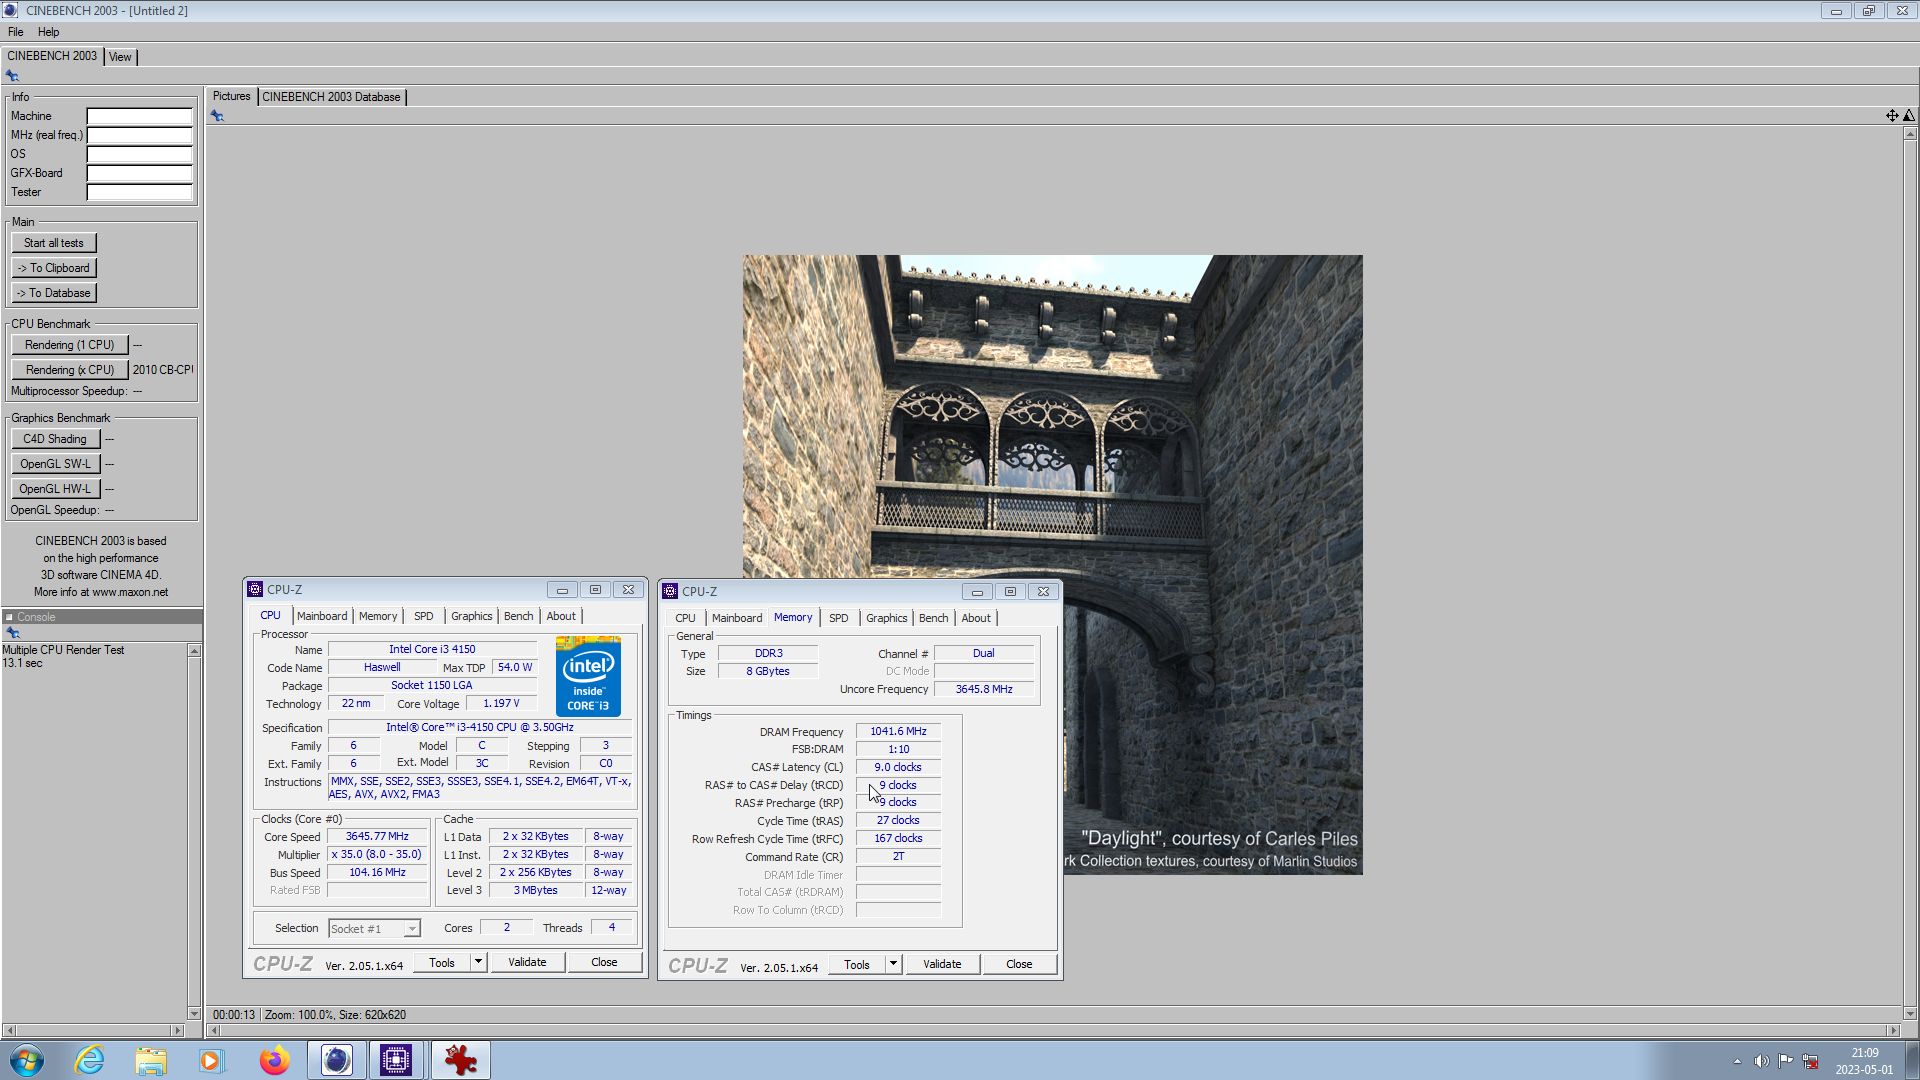Click picture view horizontal scrollbar right arrow
This screenshot has width=1920, height=1080.
tap(1892, 1030)
